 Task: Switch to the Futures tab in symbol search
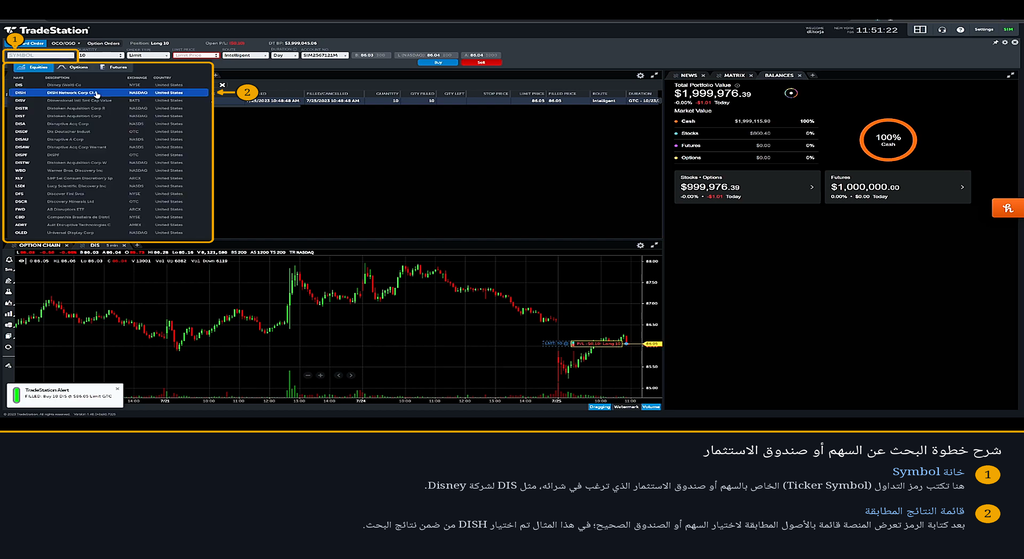[114, 67]
